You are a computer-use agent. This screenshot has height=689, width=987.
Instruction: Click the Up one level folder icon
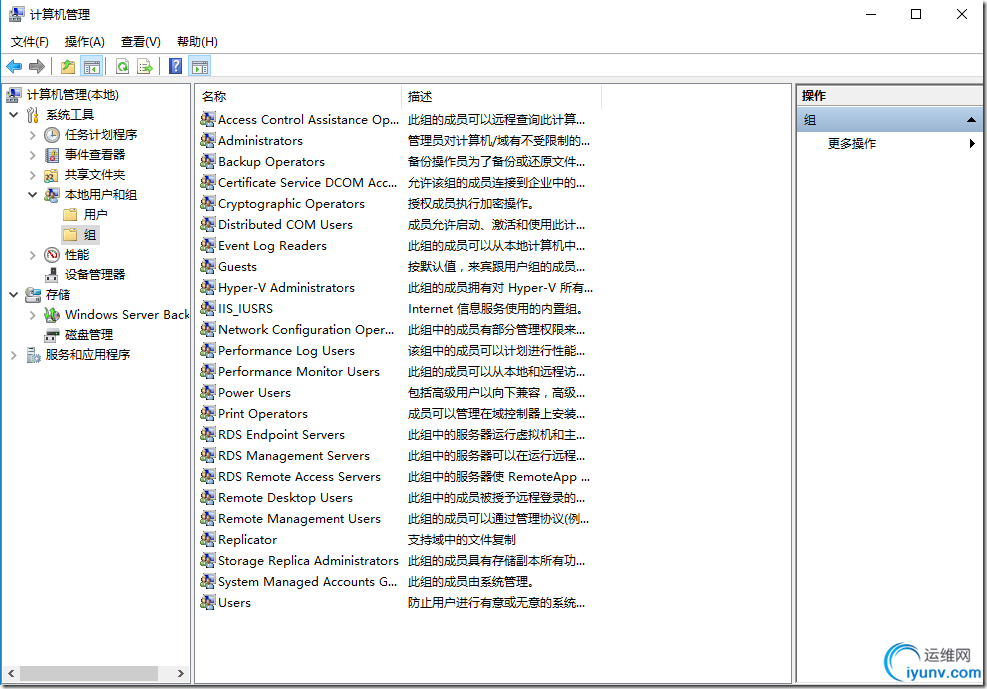point(68,66)
